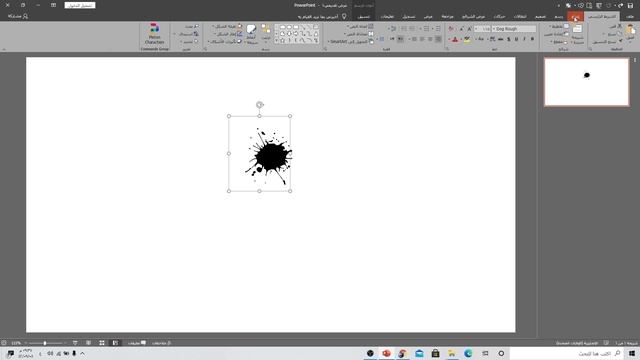Expand the Shape Fill dropdown

click(227, 26)
